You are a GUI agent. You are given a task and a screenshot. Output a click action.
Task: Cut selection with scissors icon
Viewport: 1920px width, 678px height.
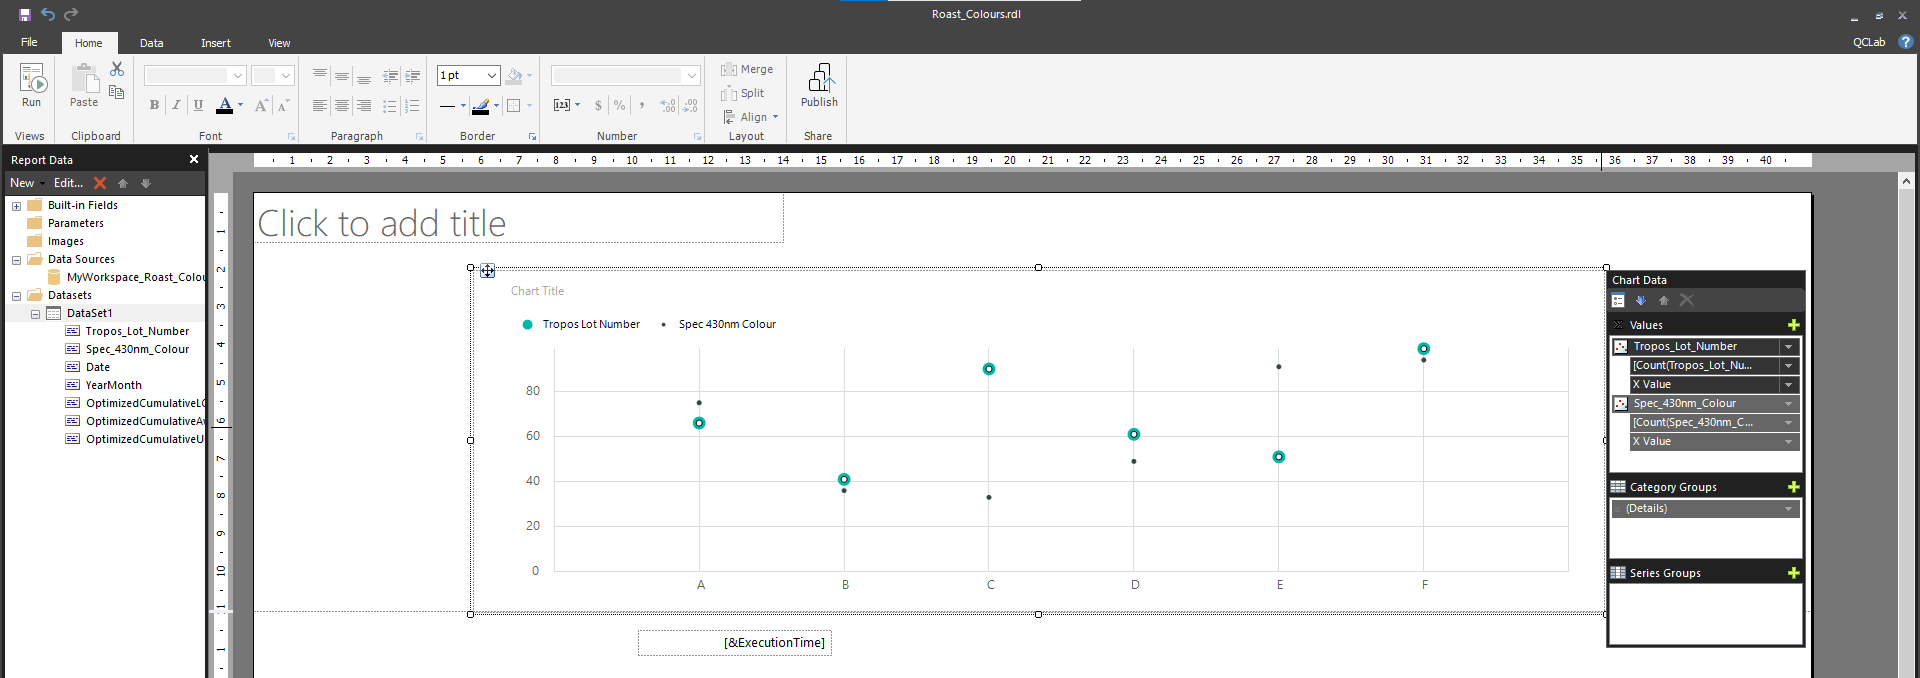click(117, 69)
